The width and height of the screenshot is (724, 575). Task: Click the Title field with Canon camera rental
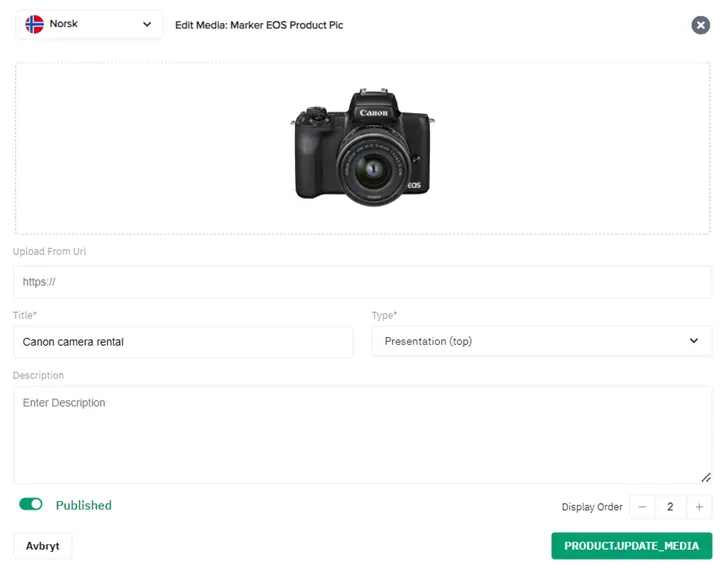(183, 342)
